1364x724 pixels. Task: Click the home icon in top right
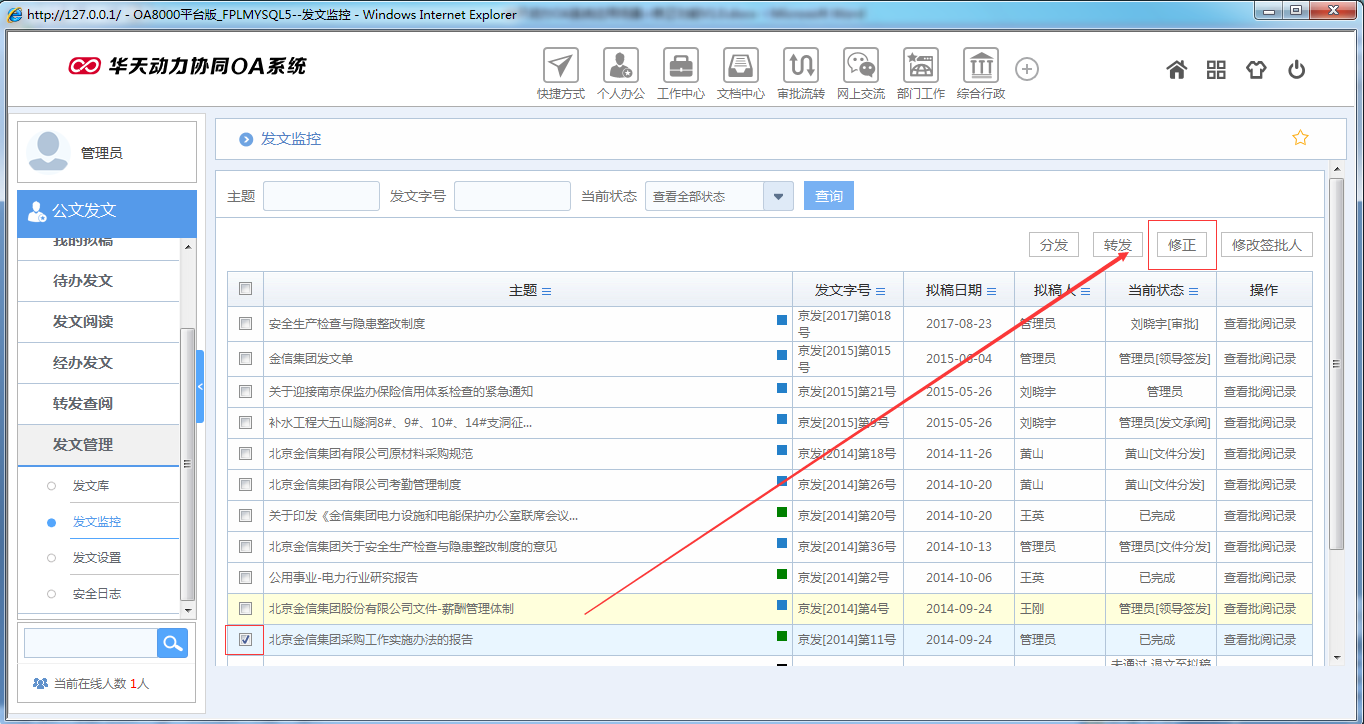click(1176, 69)
